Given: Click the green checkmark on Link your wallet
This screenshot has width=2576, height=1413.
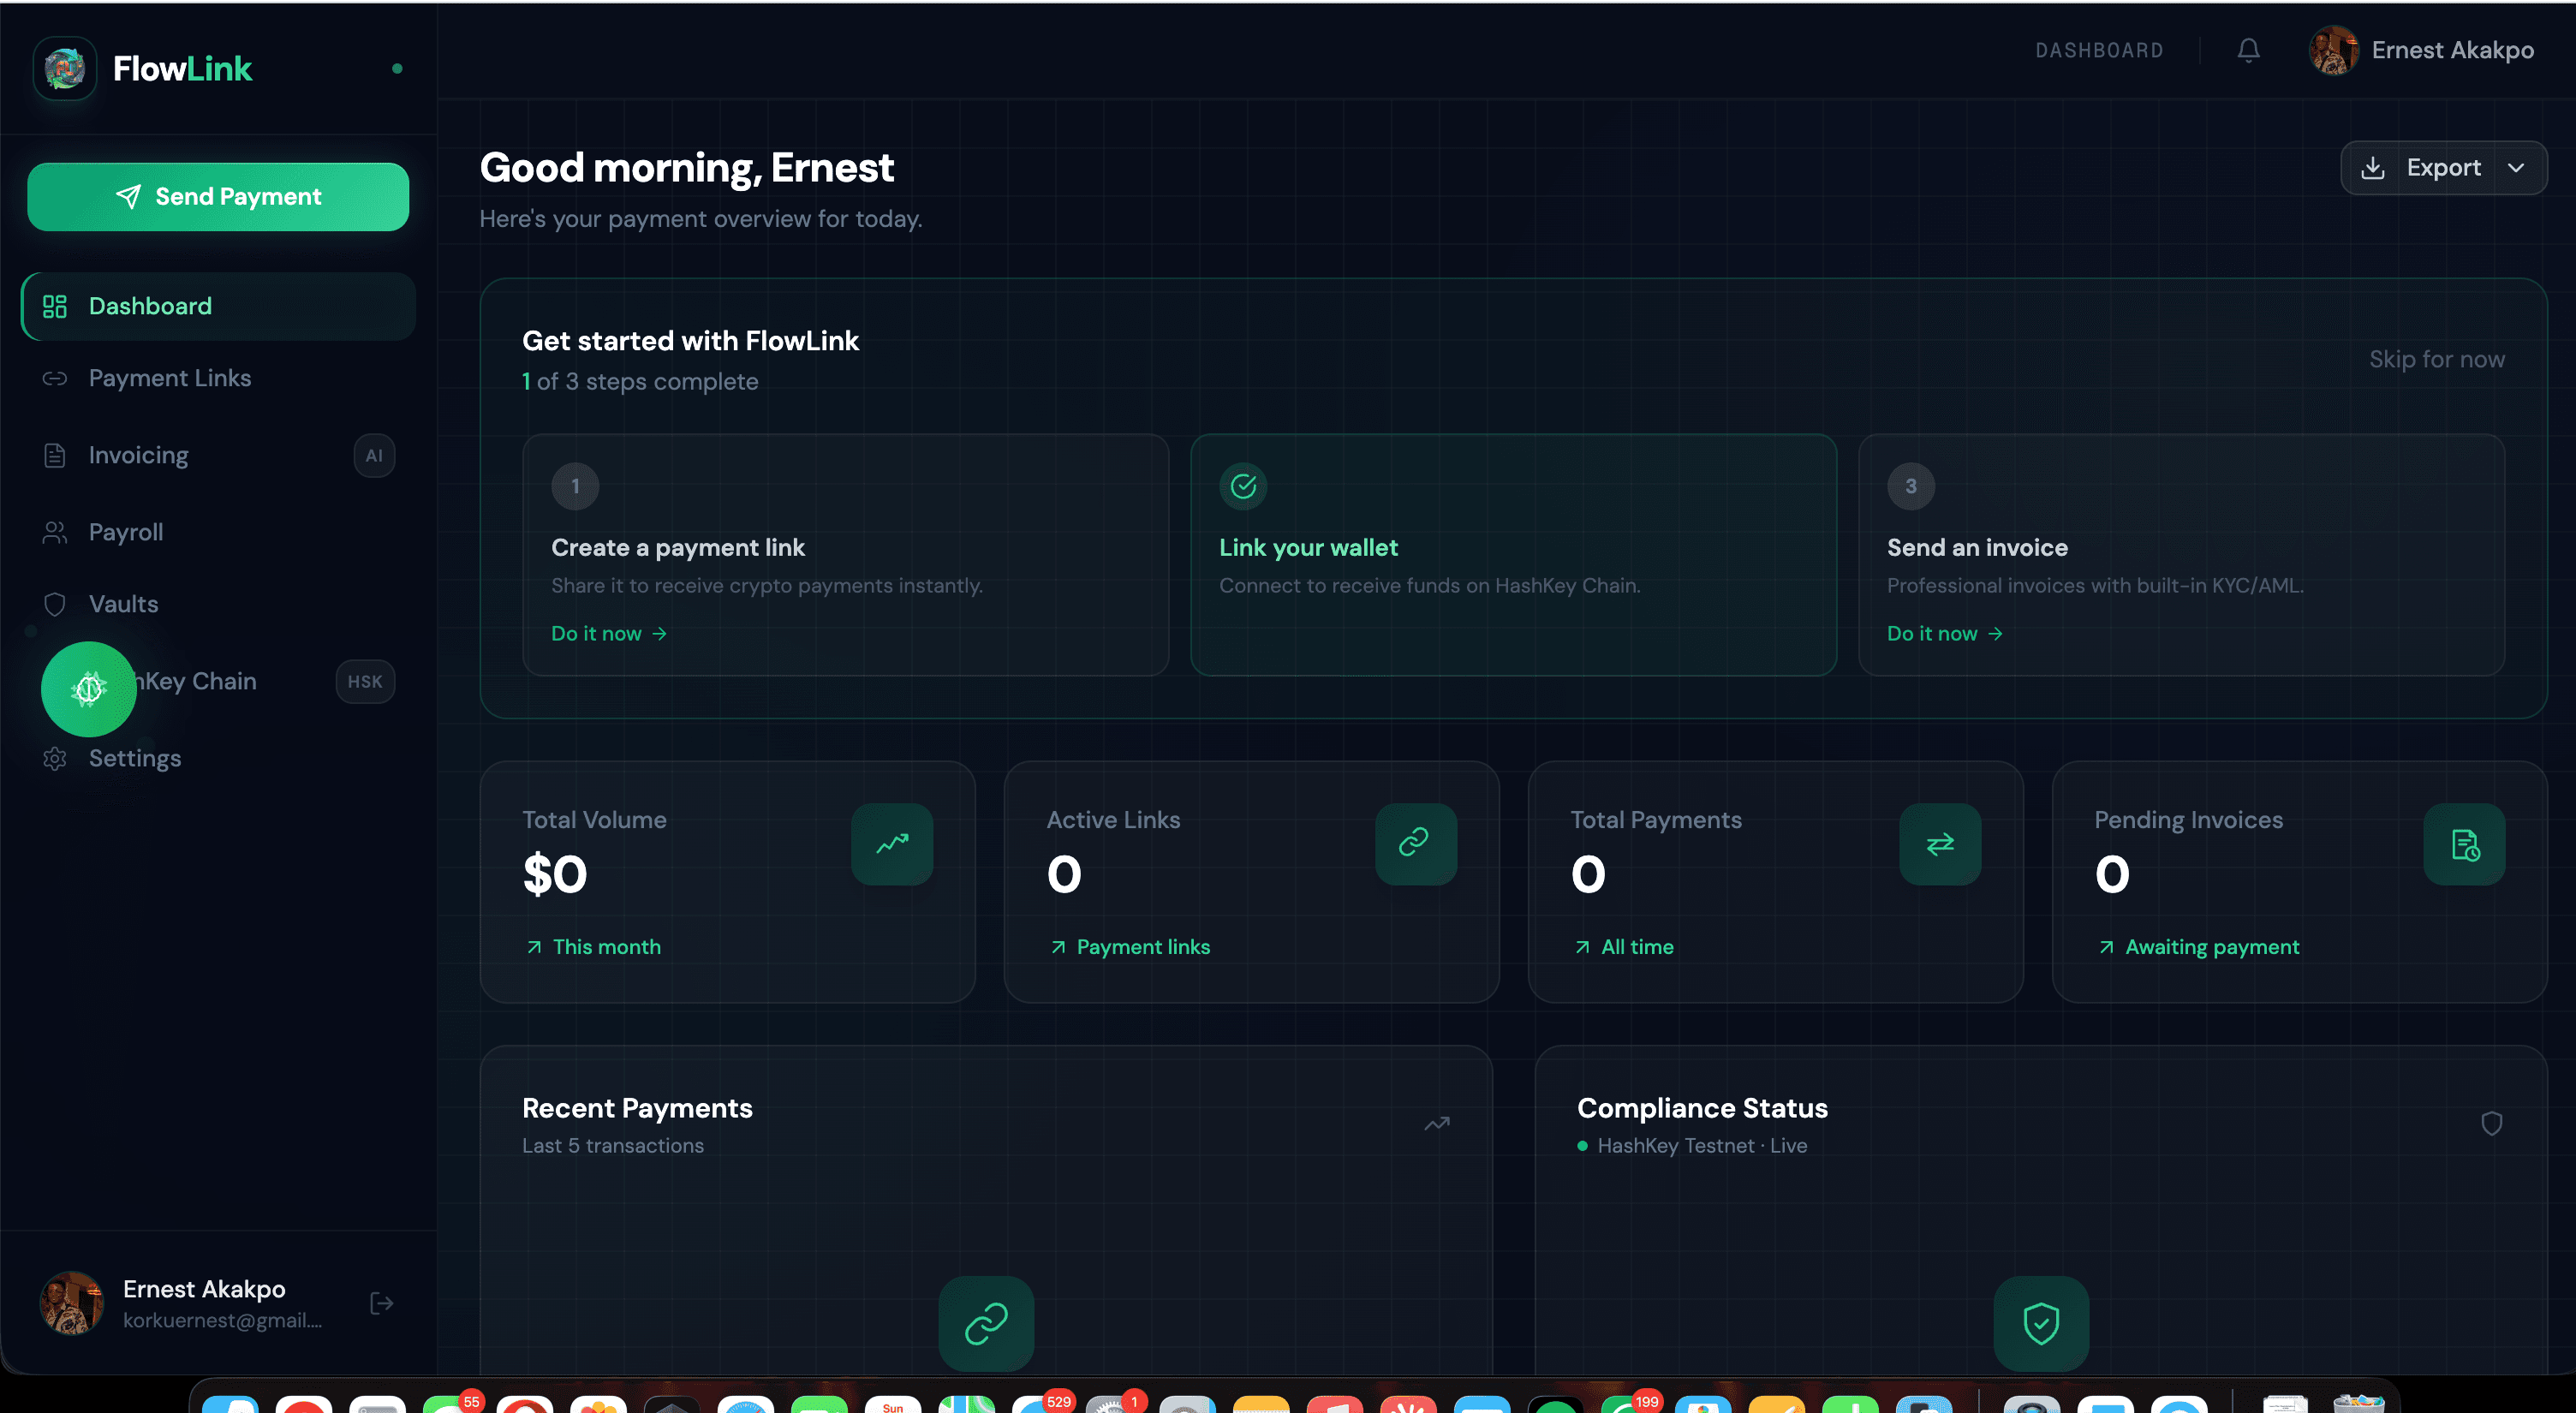Looking at the screenshot, I should tap(1243, 486).
